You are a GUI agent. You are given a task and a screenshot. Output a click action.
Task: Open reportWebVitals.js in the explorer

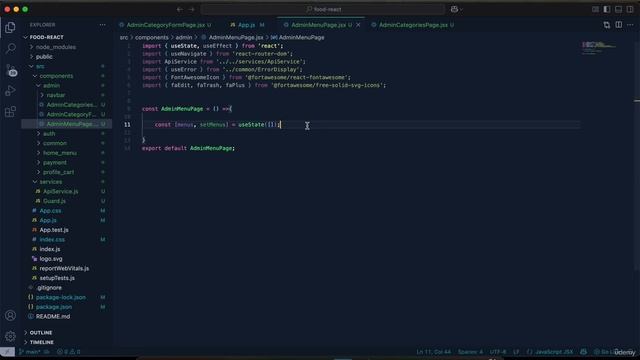point(64,268)
